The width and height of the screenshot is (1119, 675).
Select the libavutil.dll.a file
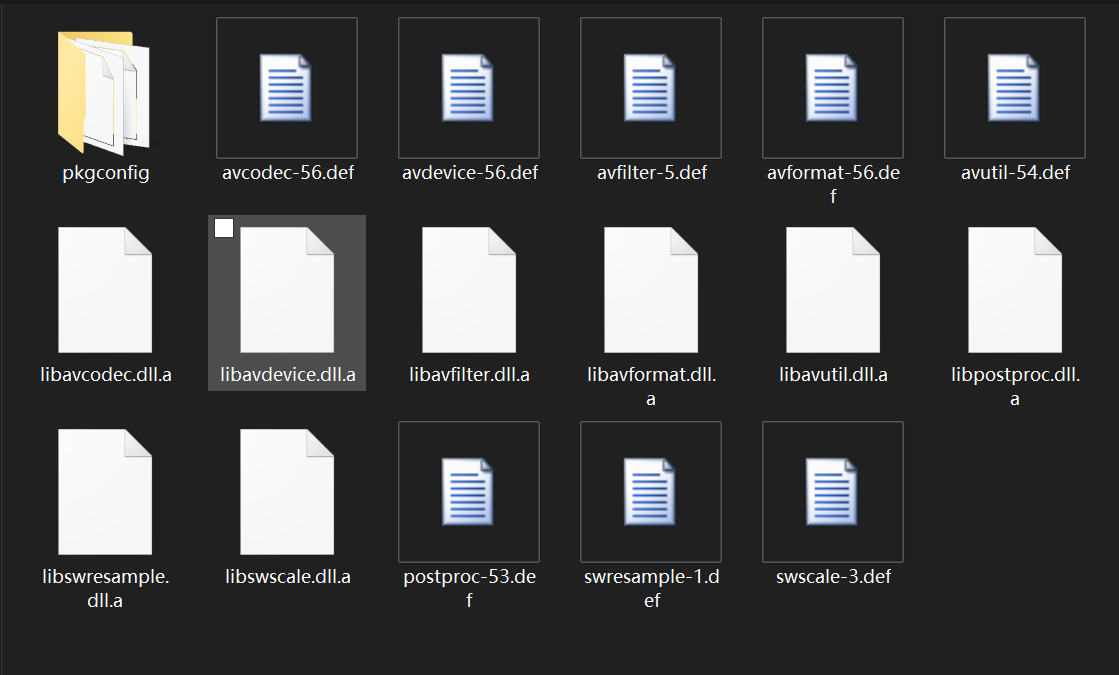pos(833,290)
